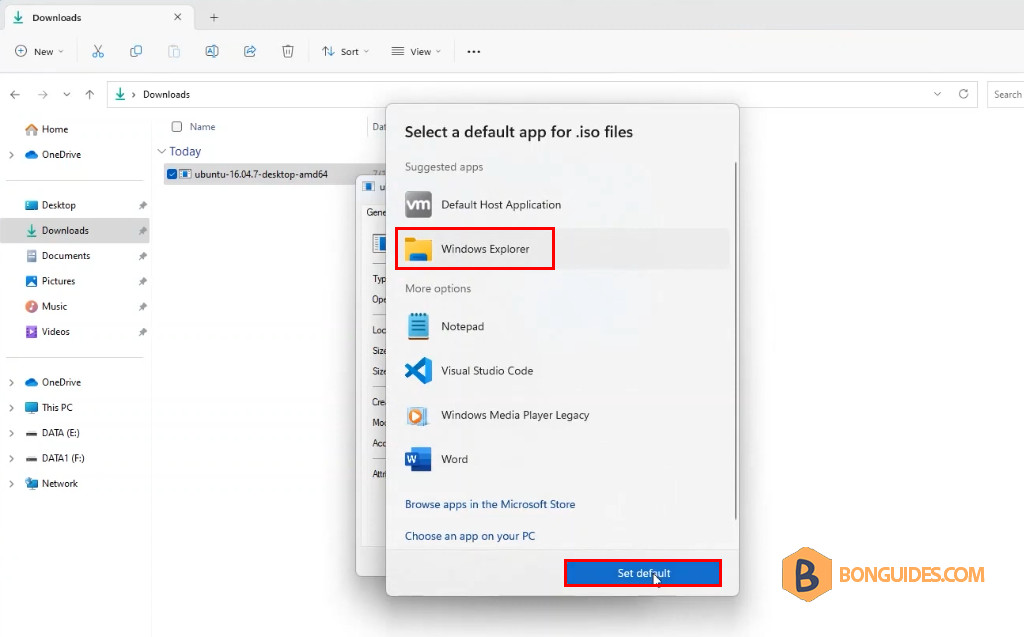This screenshot has width=1024, height=637.
Task: Expand lower OneDrive tree node
Action: click(x=11, y=383)
